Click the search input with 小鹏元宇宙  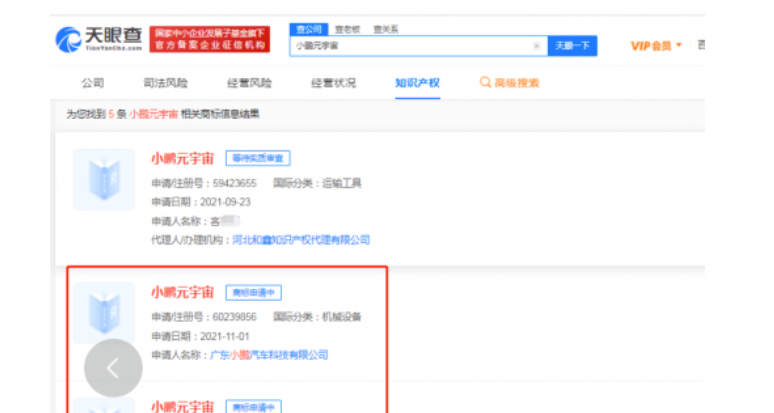point(418,46)
